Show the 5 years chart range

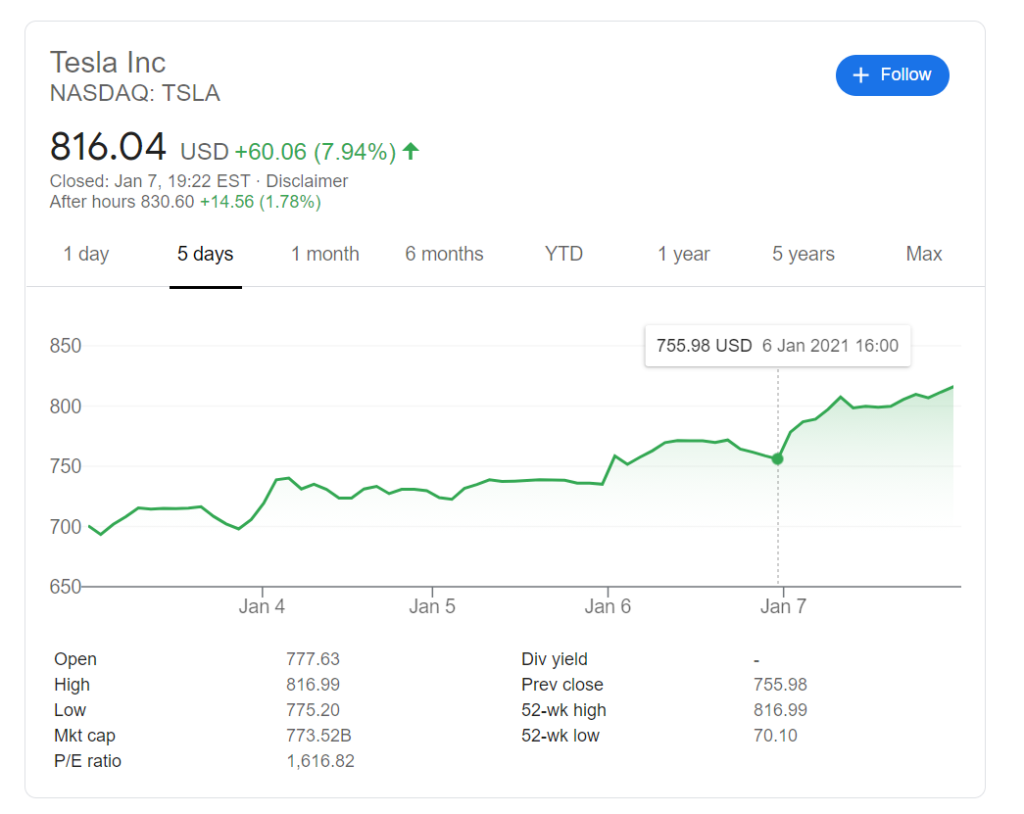803,254
